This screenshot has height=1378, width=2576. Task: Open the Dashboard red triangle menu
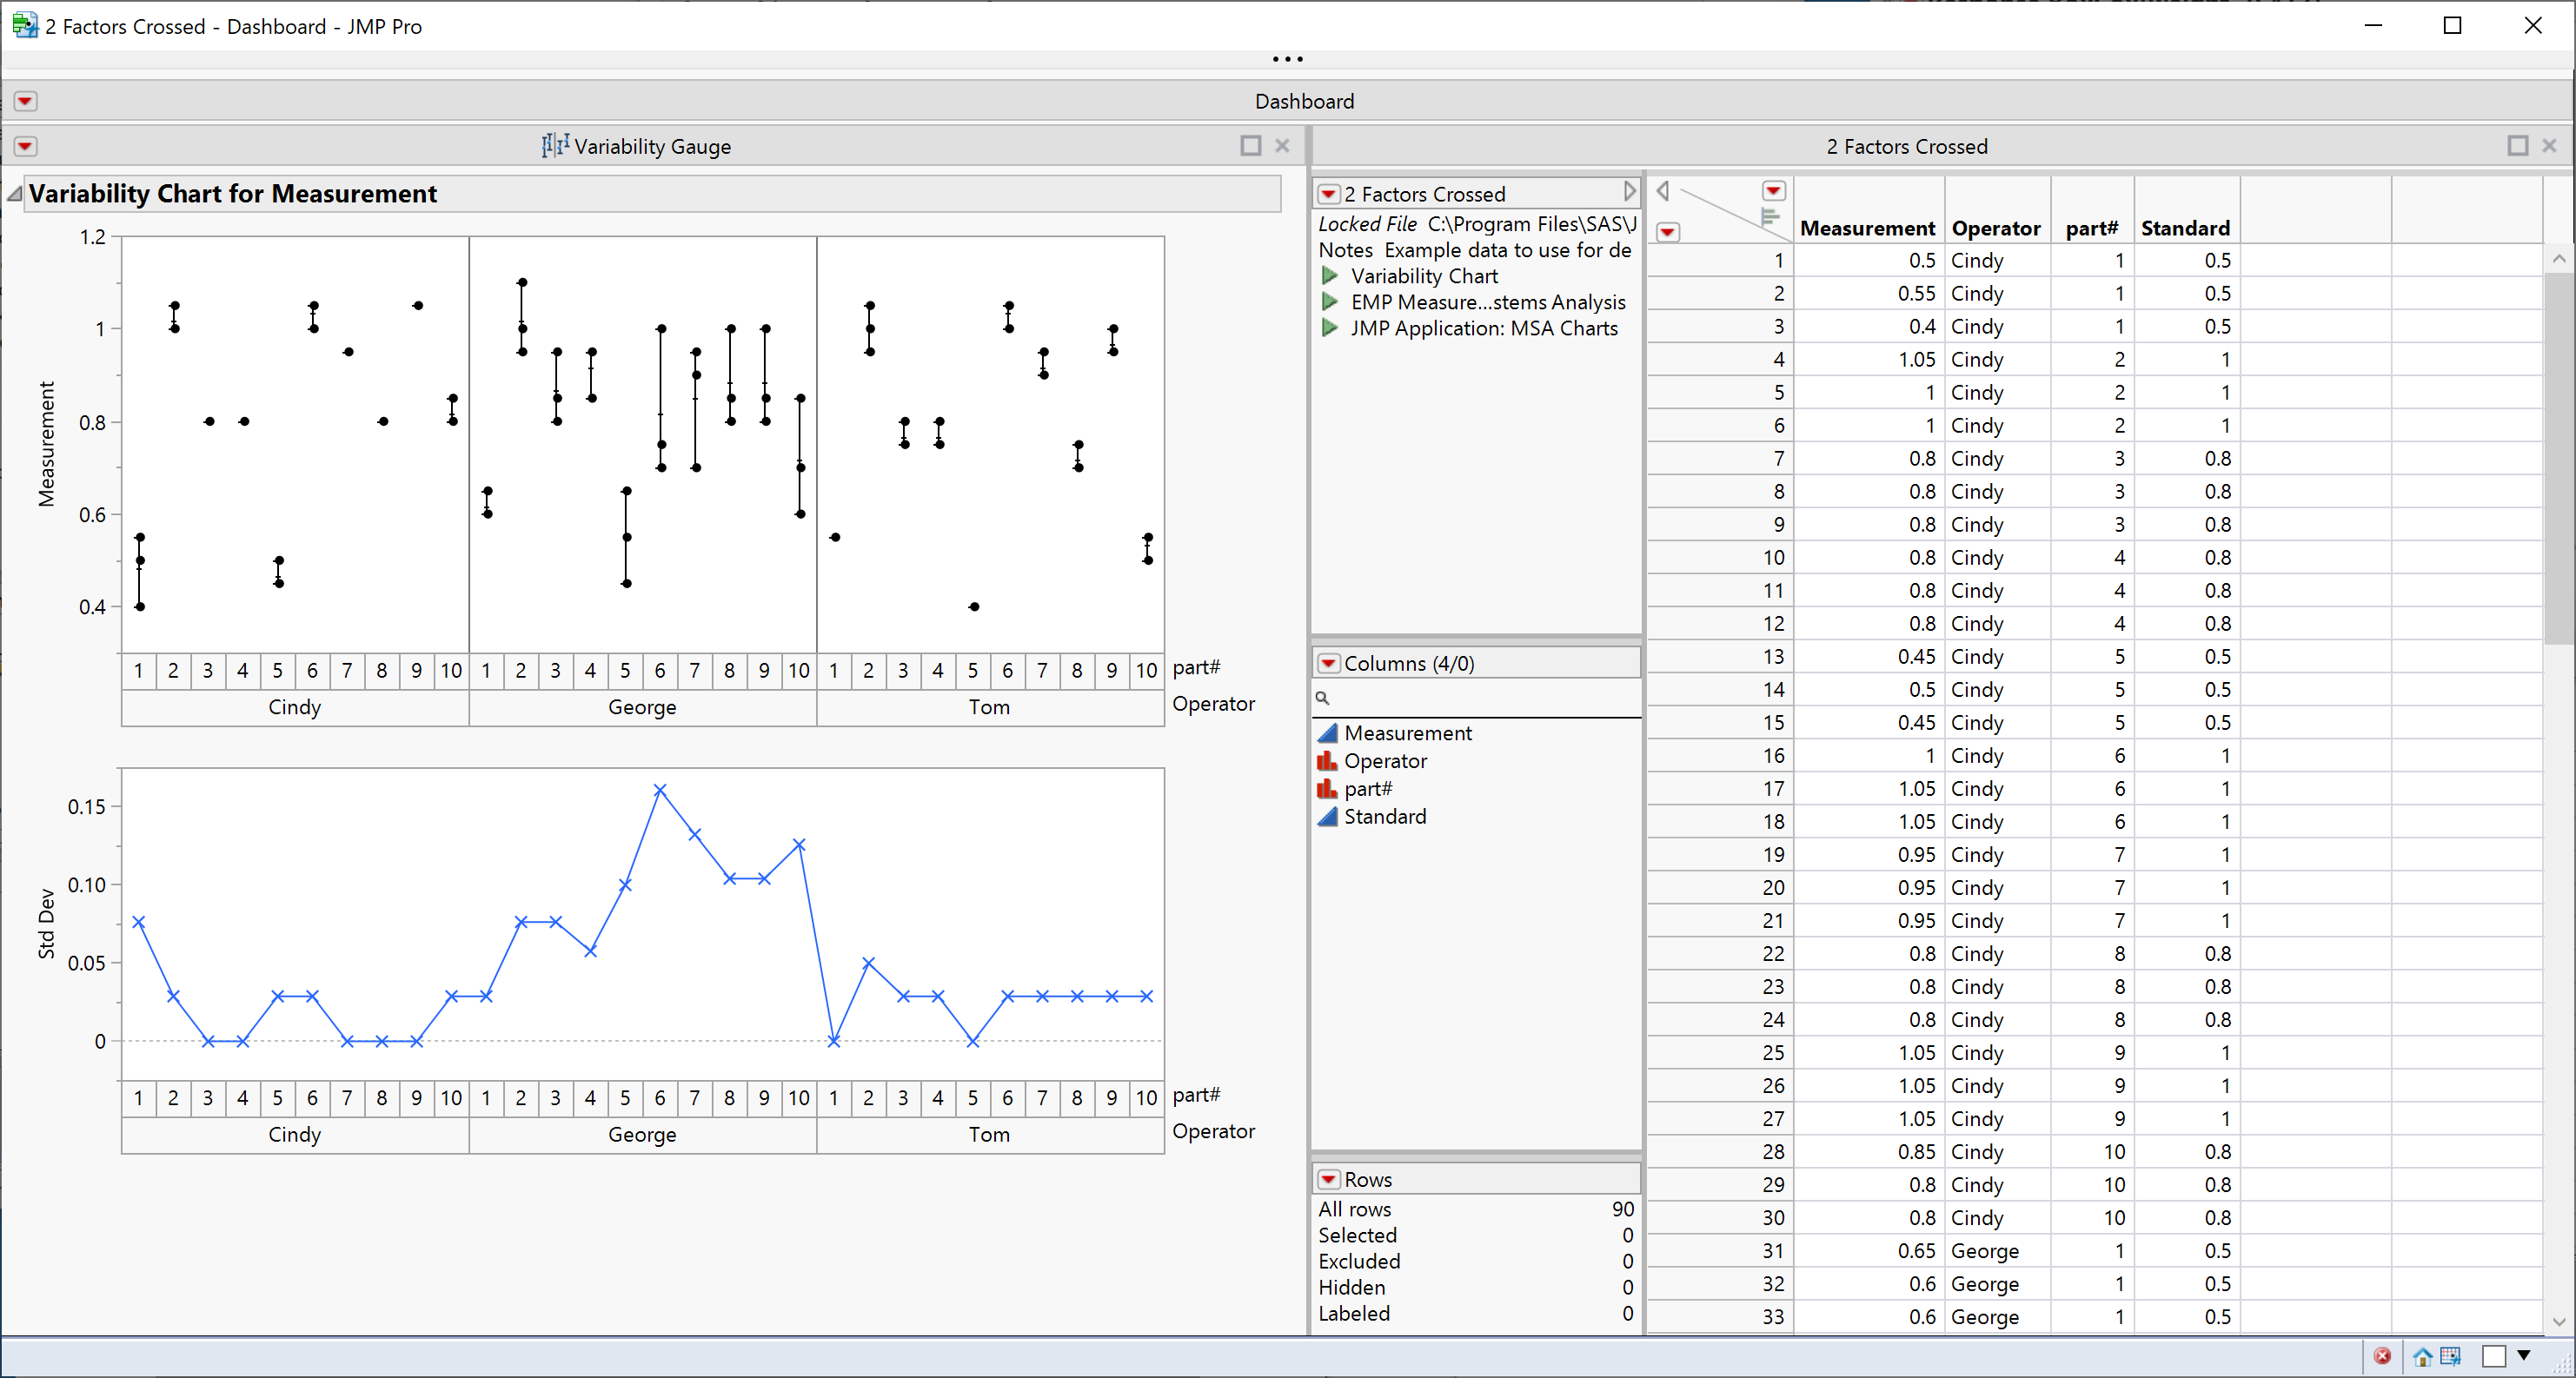coord(25,101)
